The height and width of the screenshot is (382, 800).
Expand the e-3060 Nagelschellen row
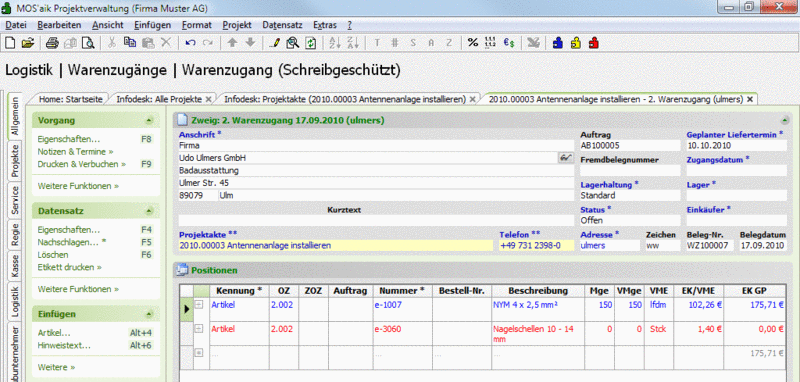[198, 329]
